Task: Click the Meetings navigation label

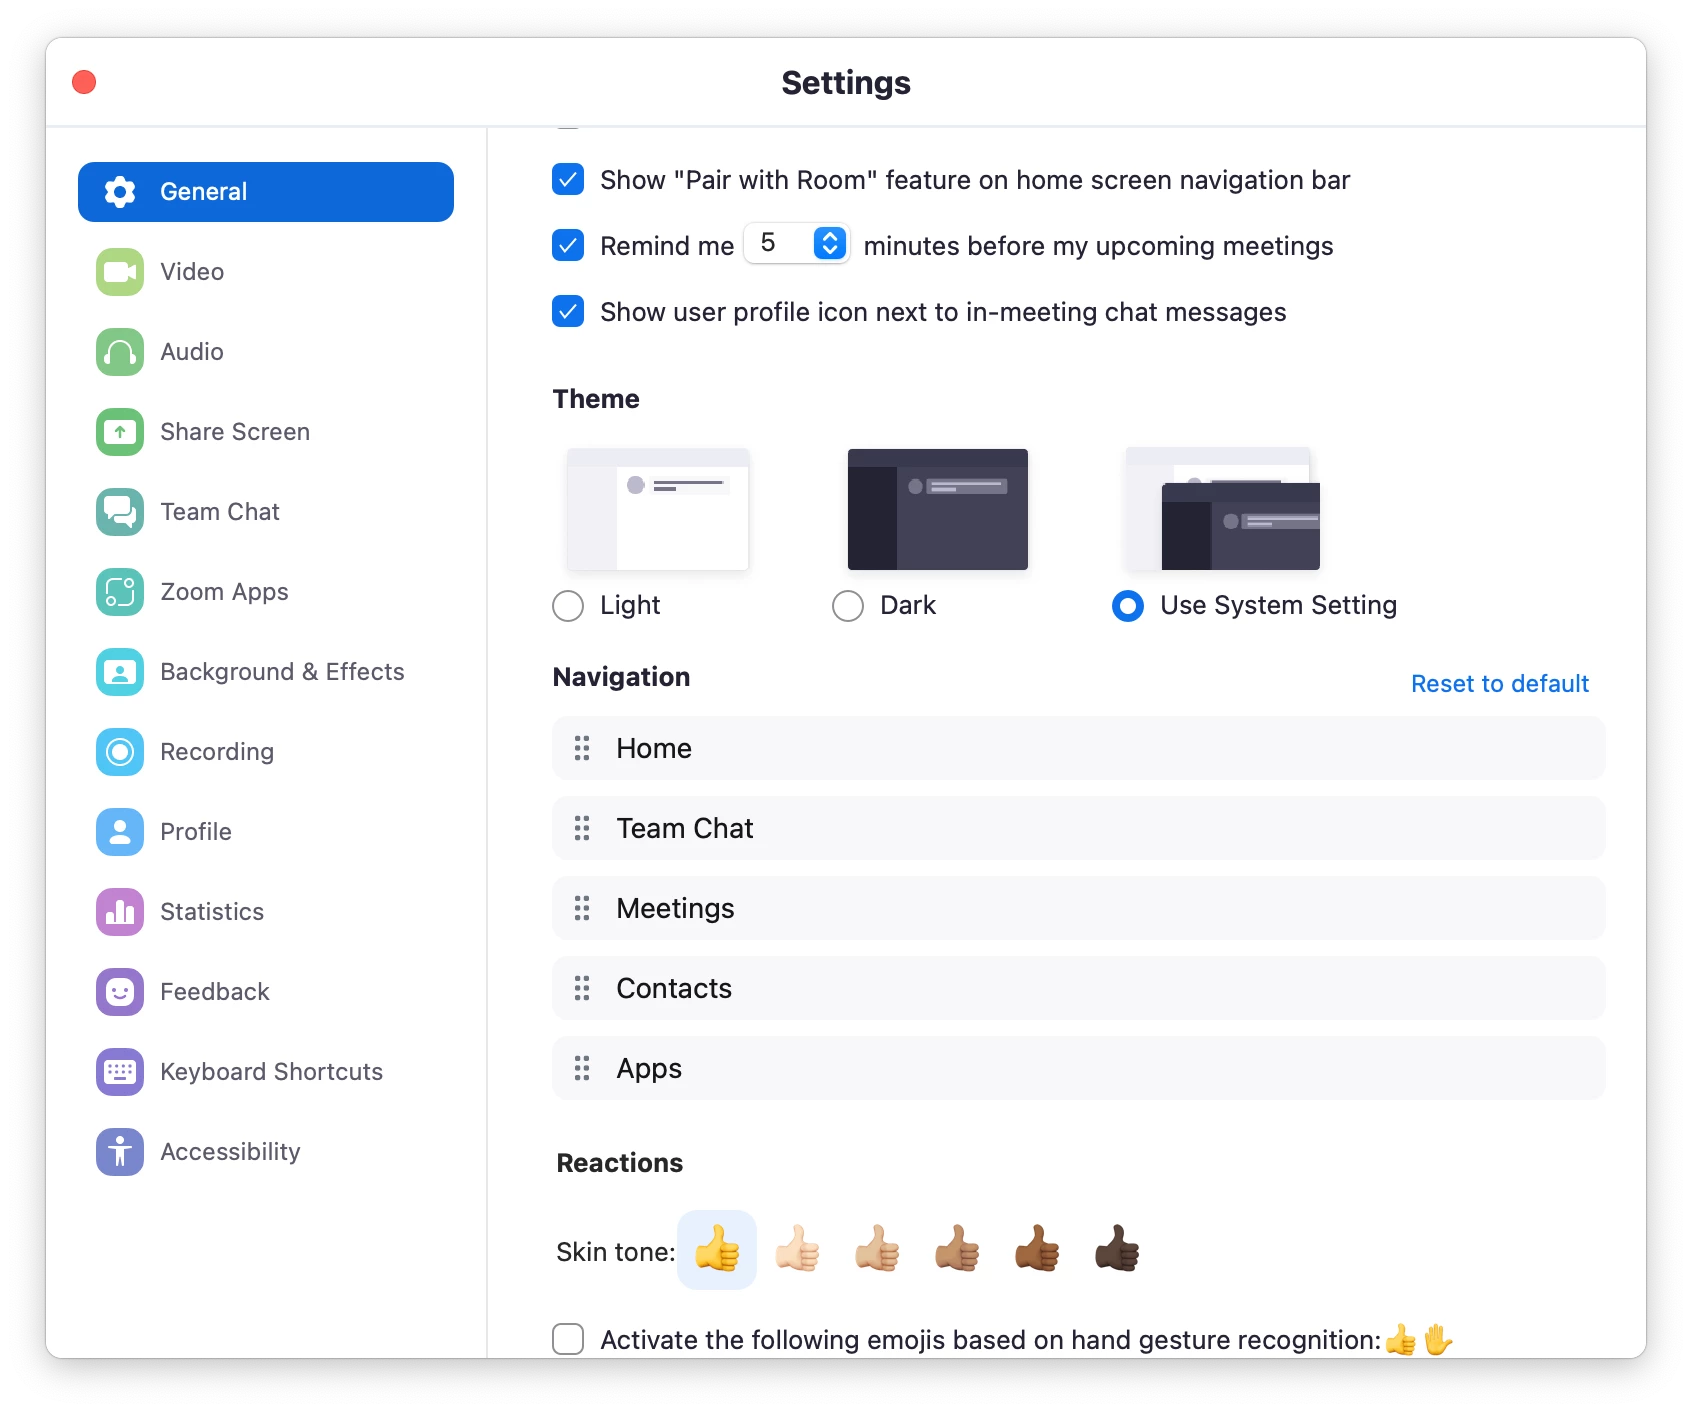Action: coord(675,908)
